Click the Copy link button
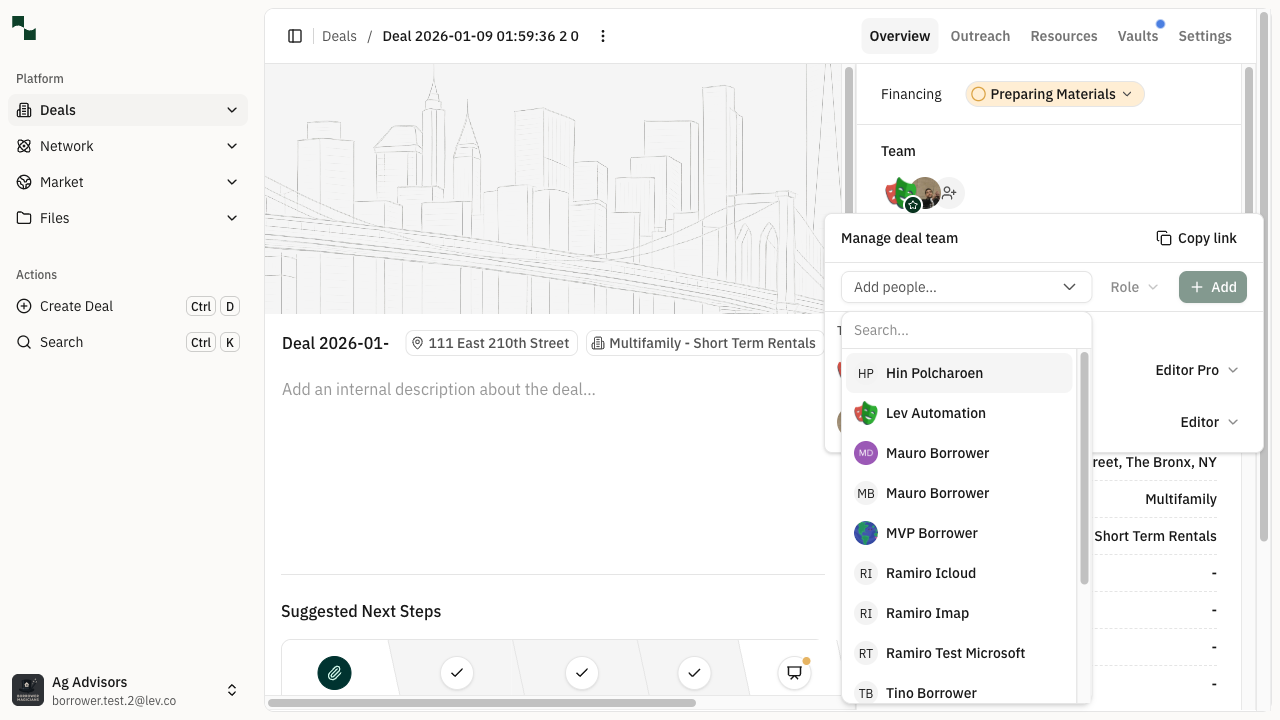The height and width of the screenshot is (720, 1280). point(1196,238)
